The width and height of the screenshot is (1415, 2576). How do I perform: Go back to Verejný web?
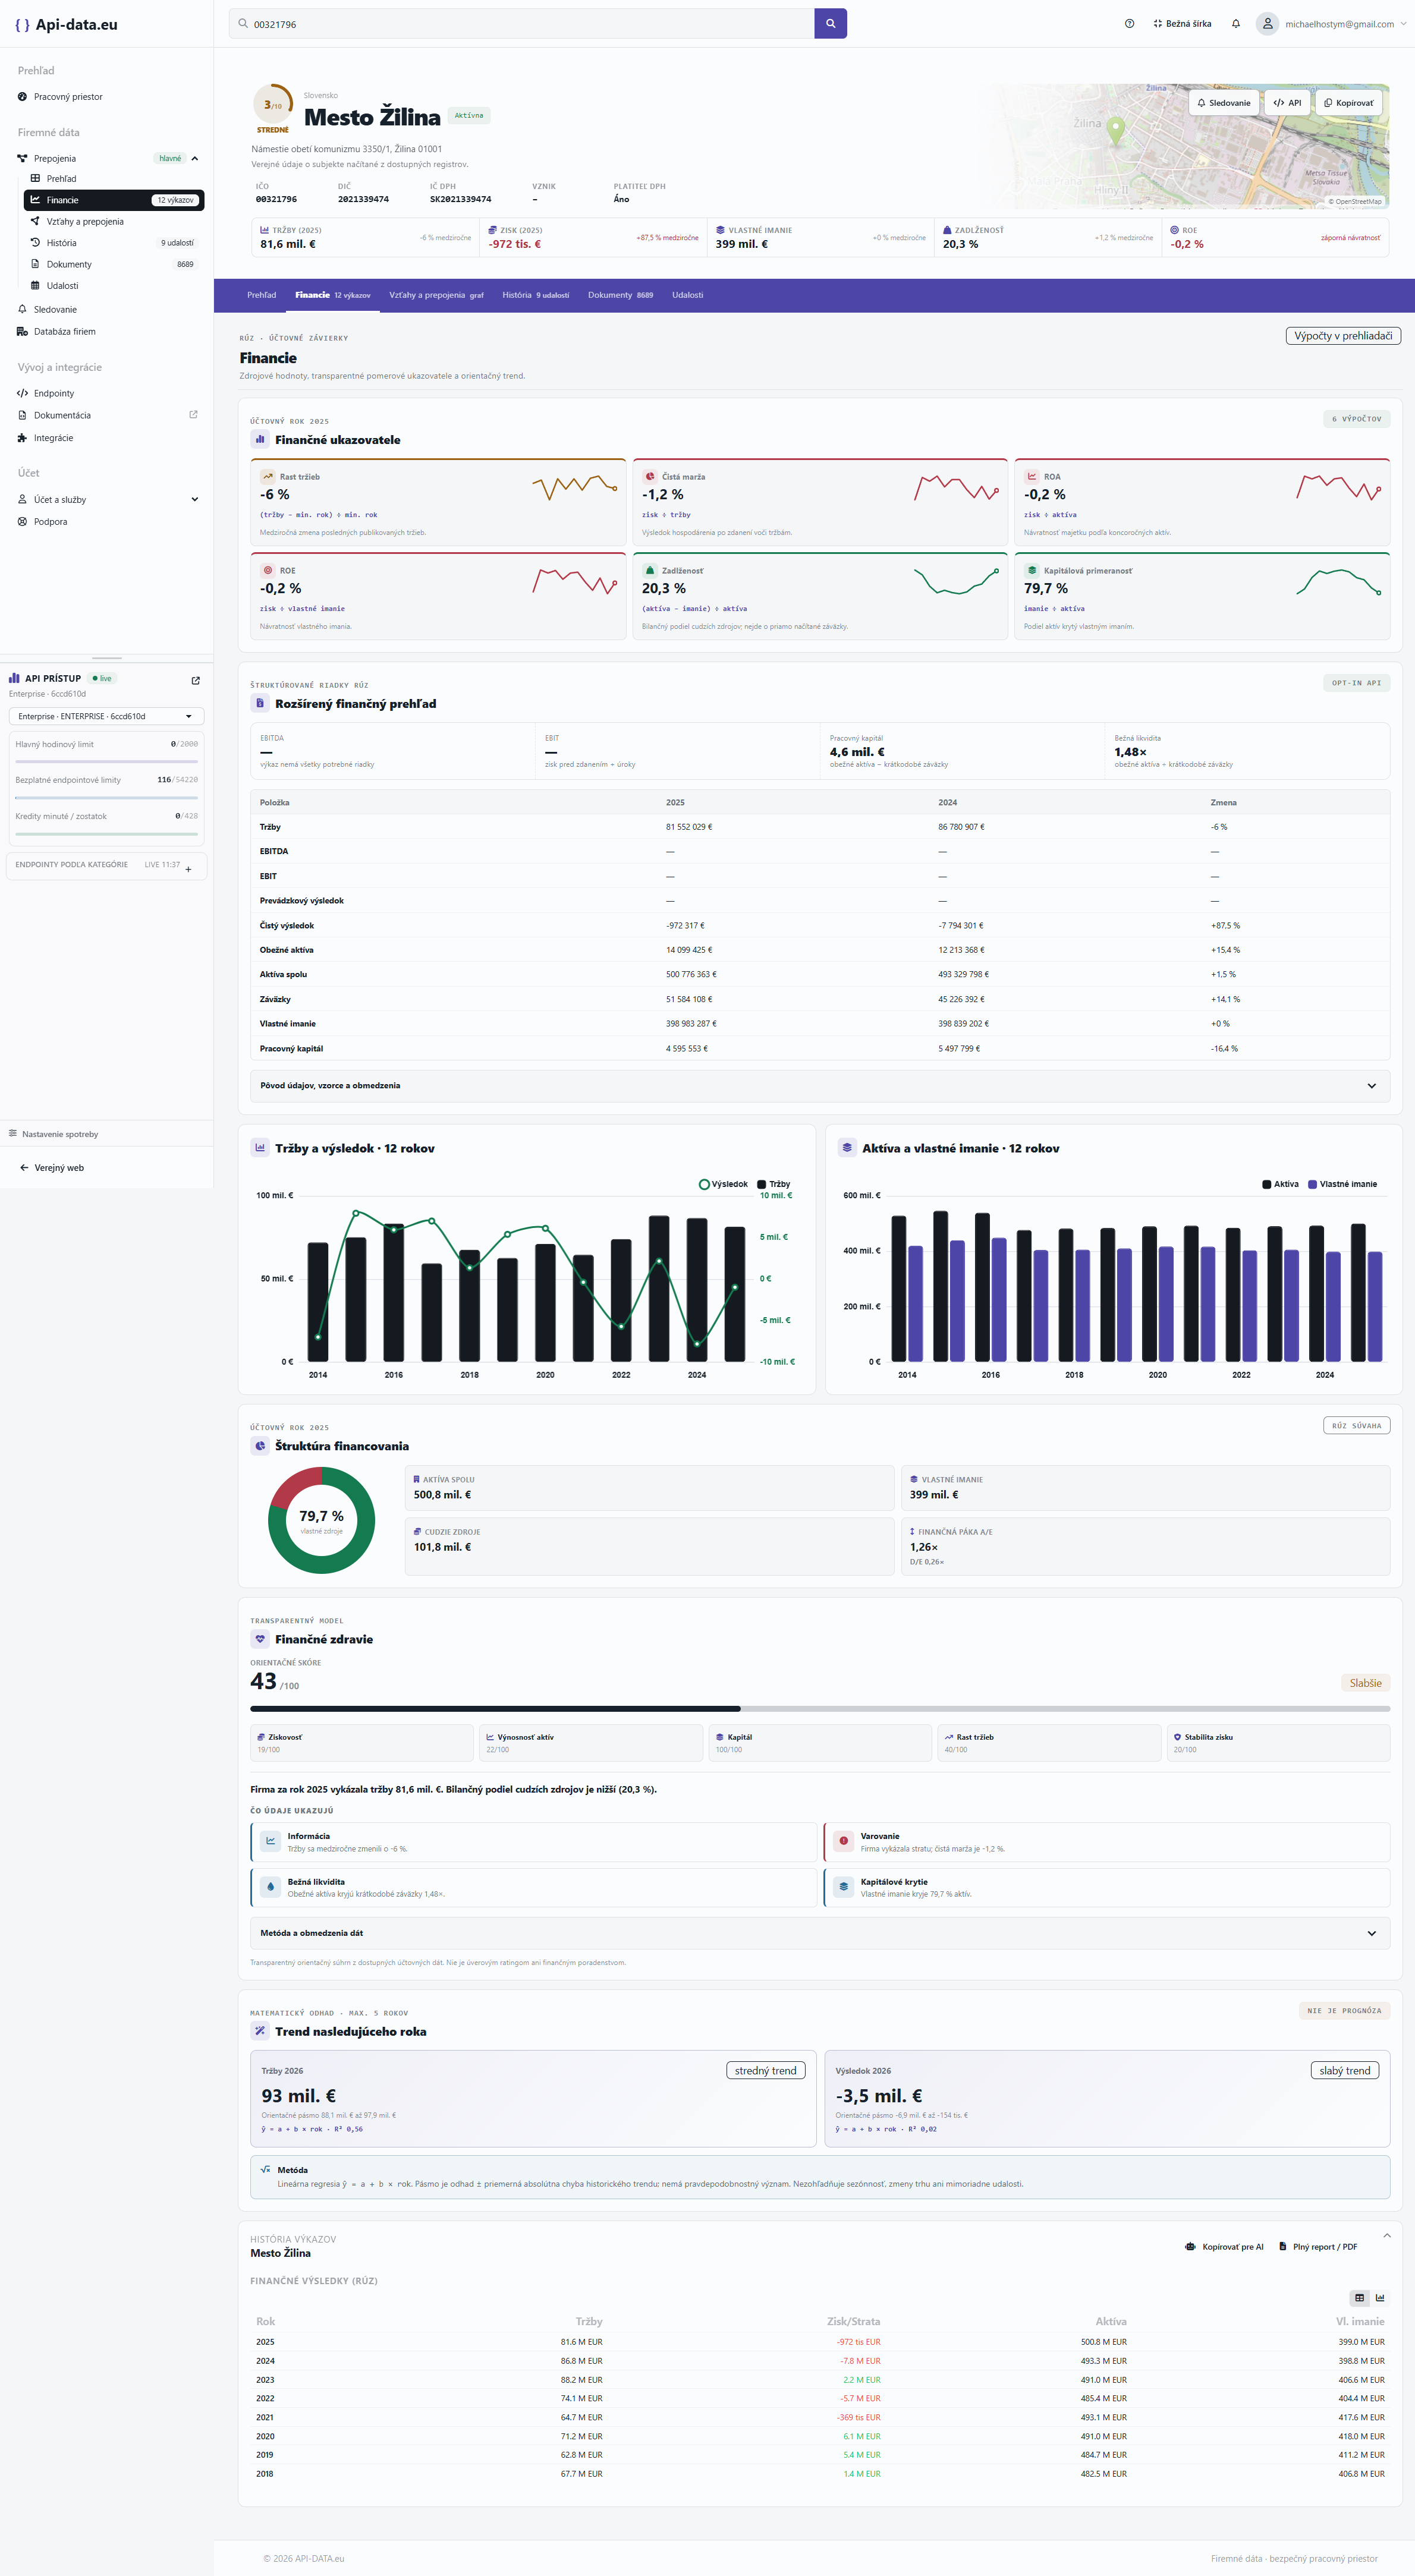(x=52, y=1168)
